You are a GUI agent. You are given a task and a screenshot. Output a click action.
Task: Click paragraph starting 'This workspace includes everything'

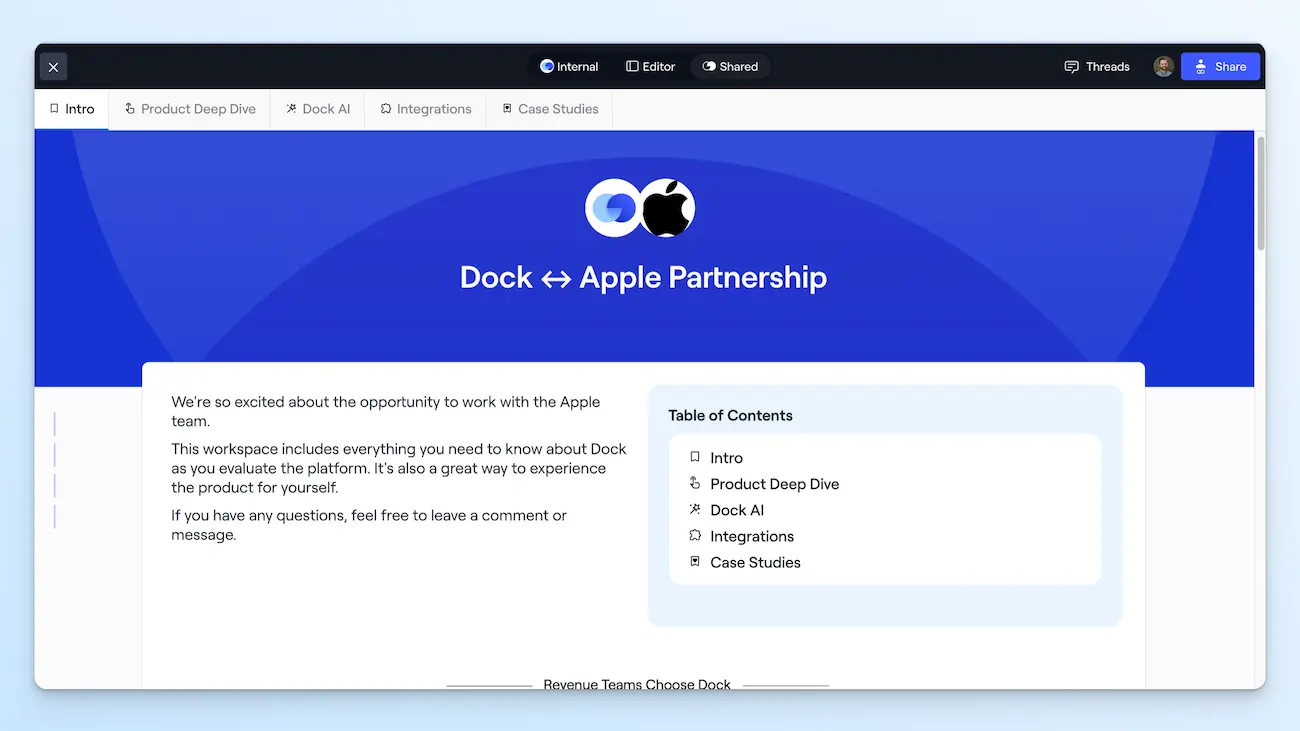(399, 468)
